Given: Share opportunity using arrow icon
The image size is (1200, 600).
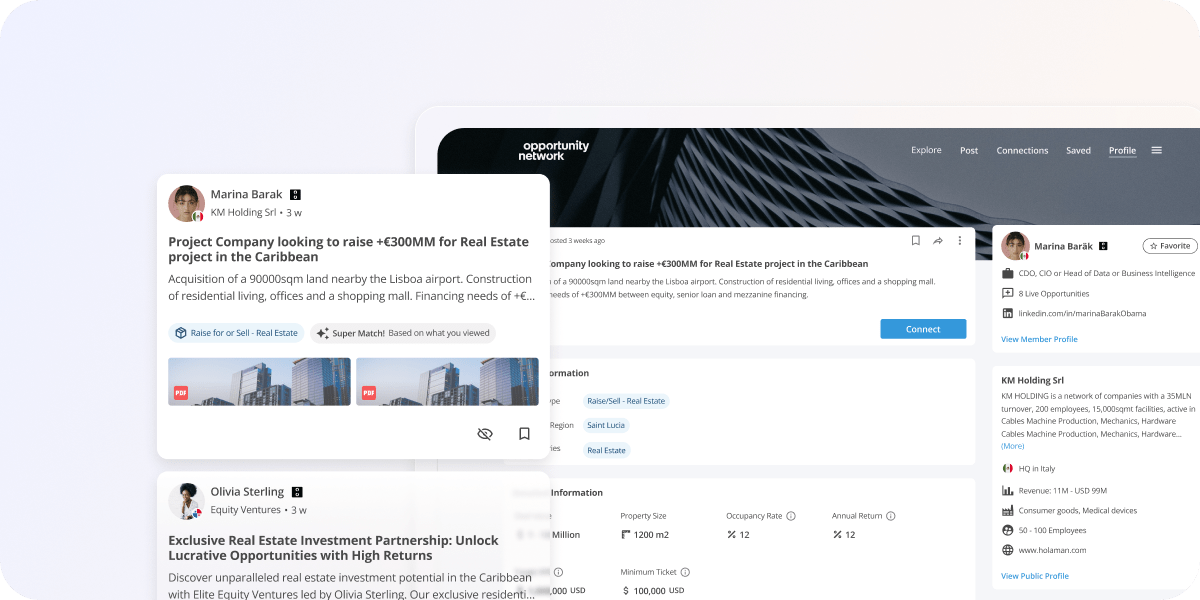Looking at the screenshot, I should pos(938,241).
